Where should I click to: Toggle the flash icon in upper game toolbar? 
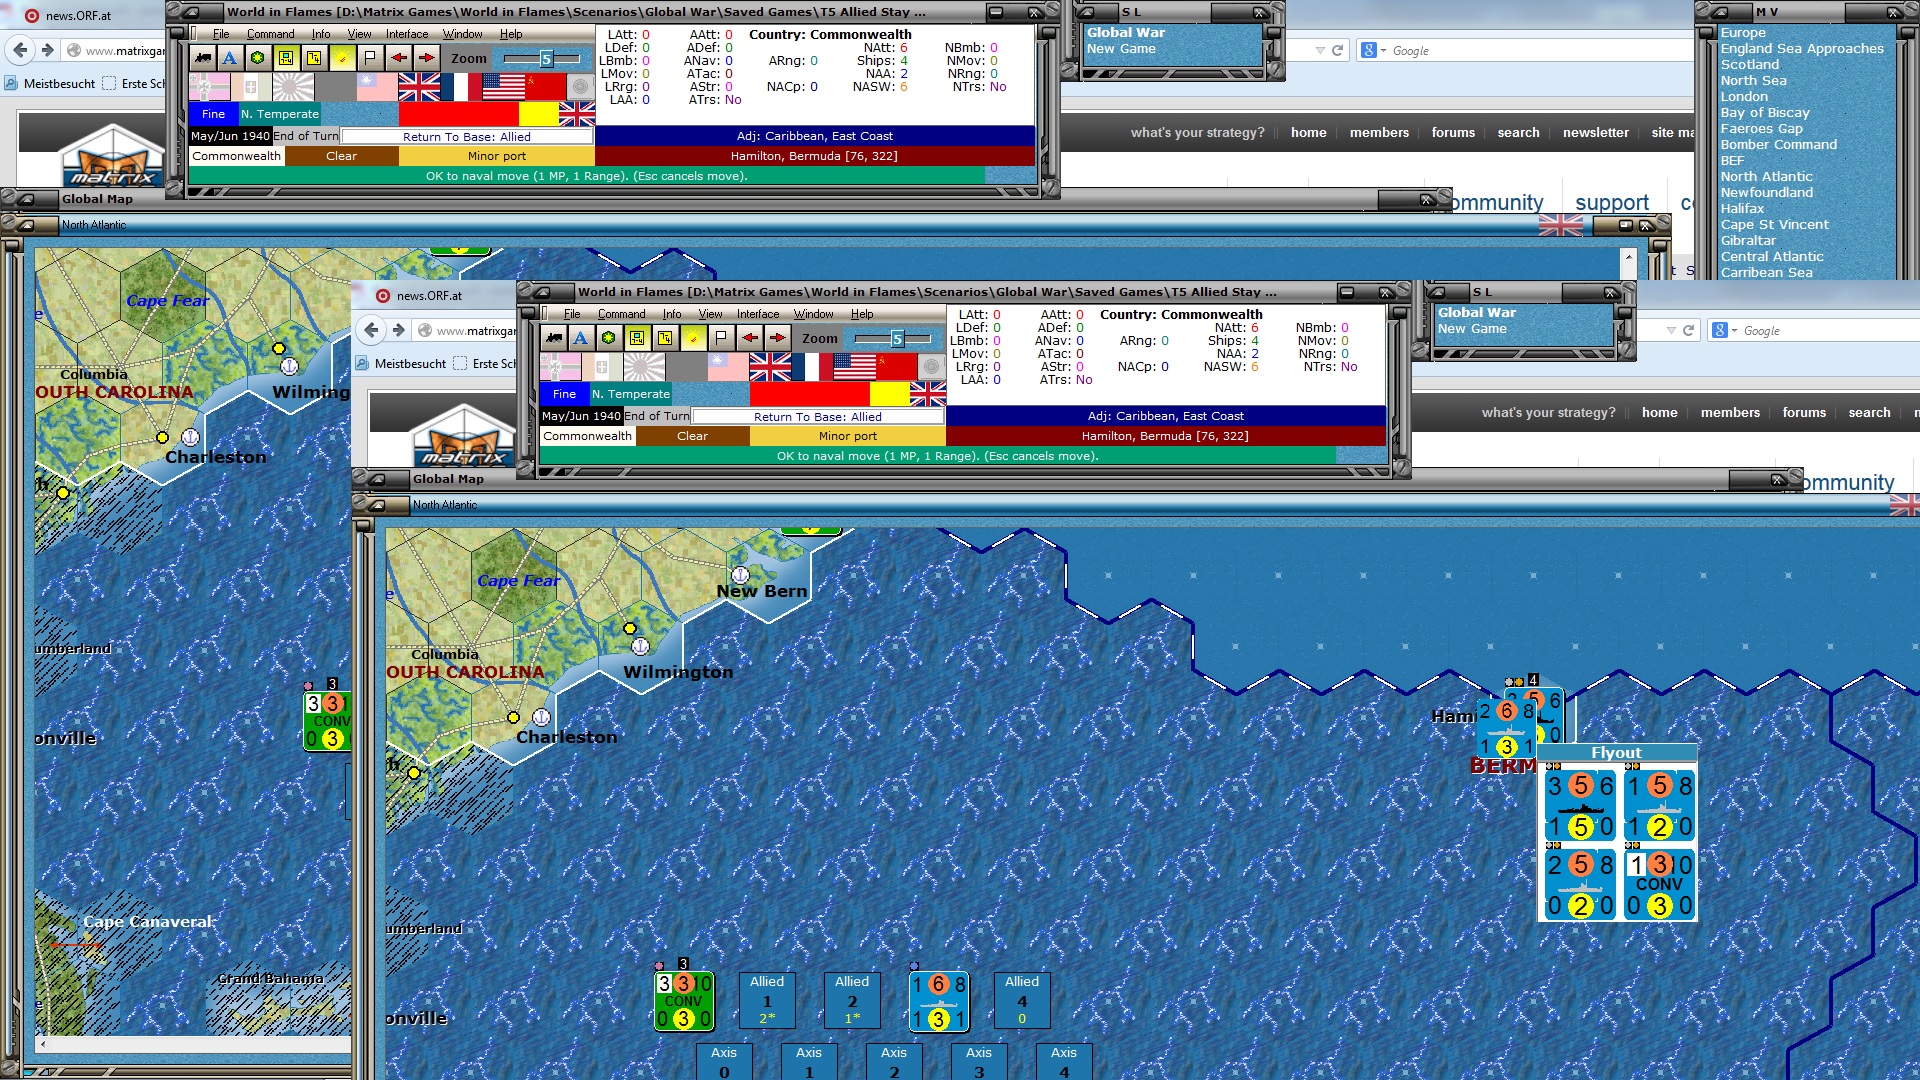click(342, 58)
